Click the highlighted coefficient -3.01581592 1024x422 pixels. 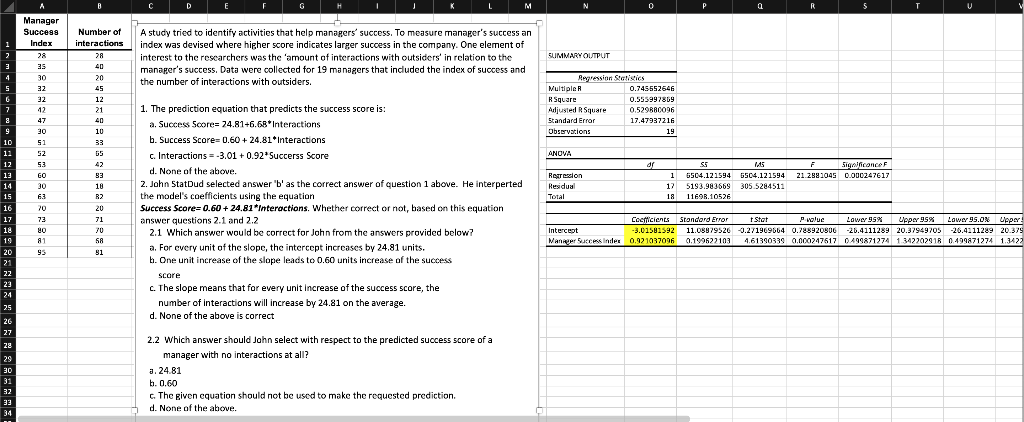click(x=650, y=231)
